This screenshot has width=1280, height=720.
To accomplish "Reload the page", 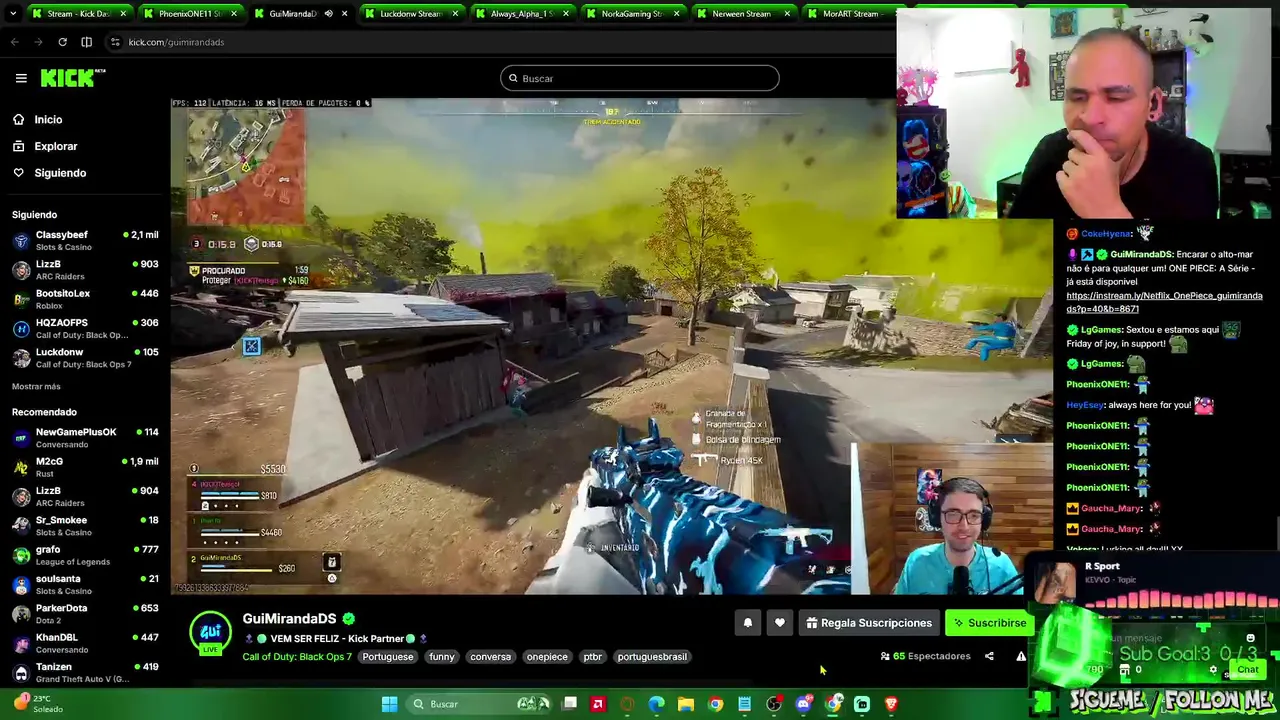I will point(62,42).
